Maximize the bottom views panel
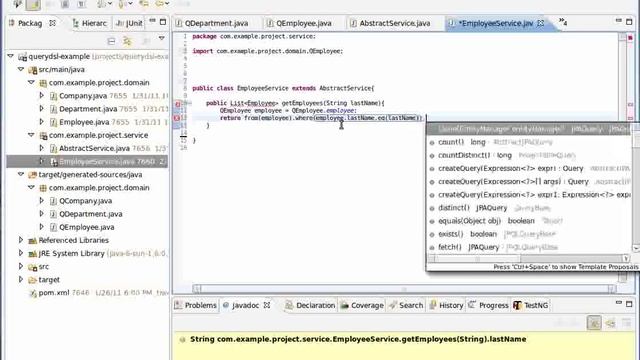 point(629,304)
